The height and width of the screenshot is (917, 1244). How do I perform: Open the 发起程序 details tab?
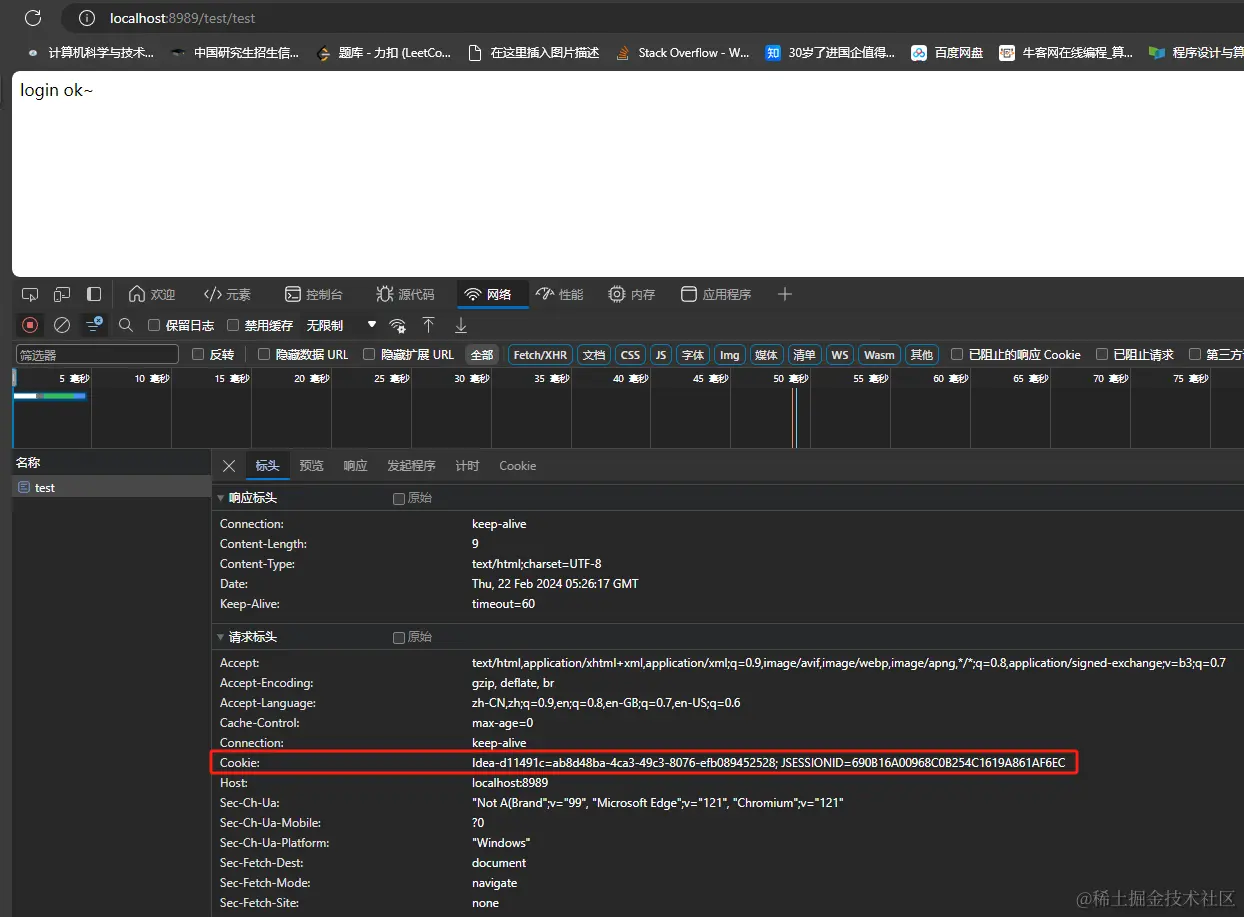click(x=411, y=466)
